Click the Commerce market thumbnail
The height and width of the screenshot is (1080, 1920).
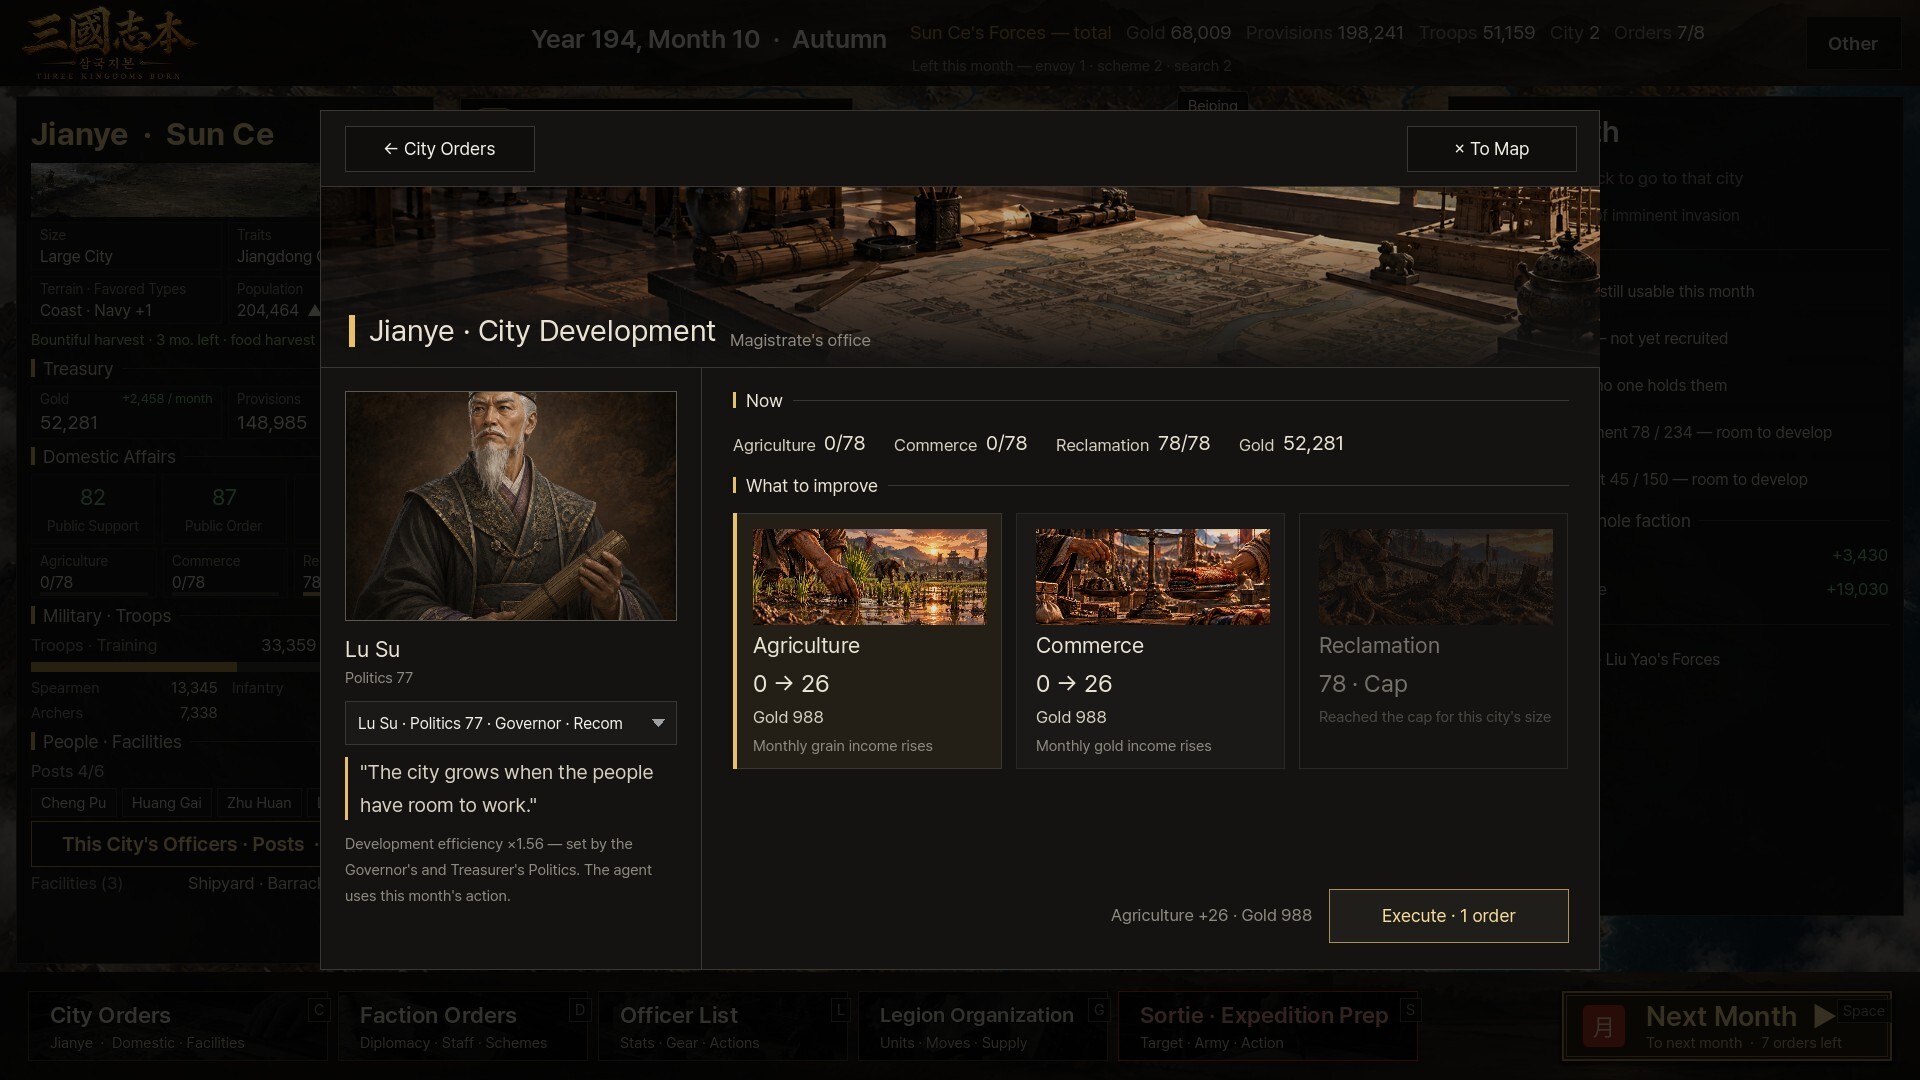1153,577
